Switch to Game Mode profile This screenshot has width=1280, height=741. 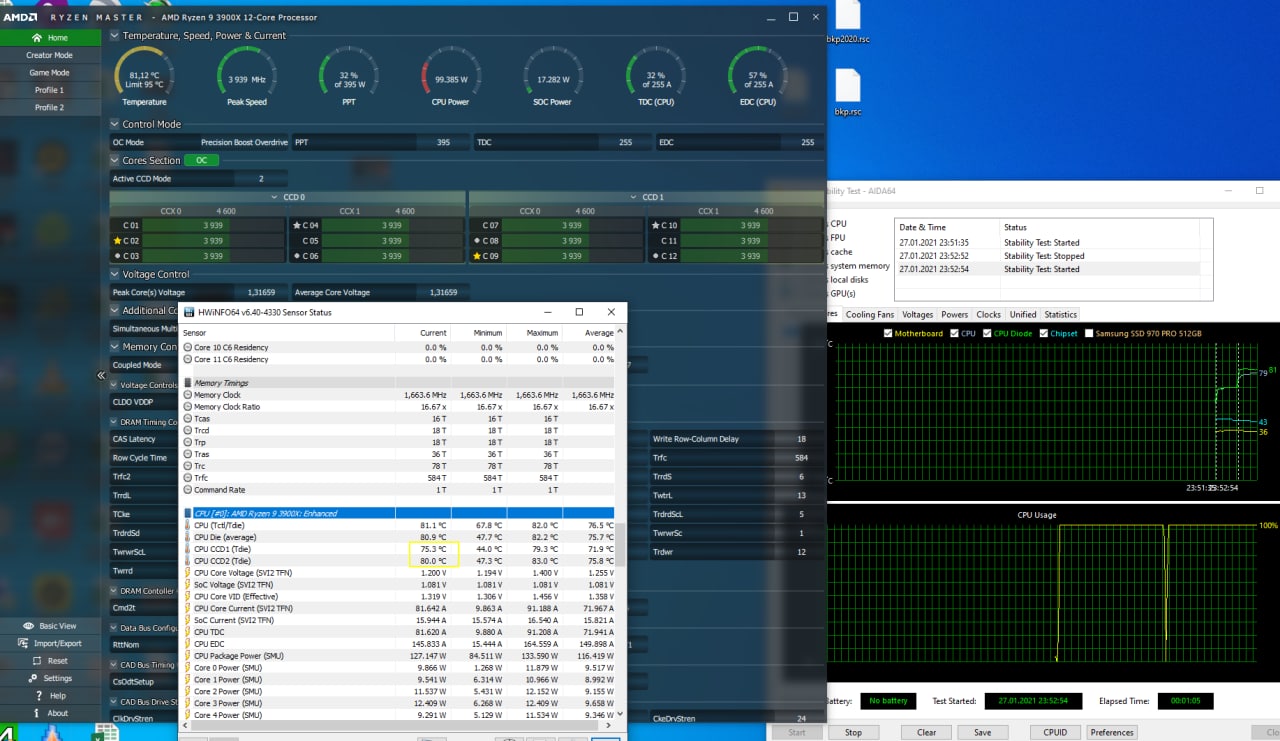(x=50, y=72)
